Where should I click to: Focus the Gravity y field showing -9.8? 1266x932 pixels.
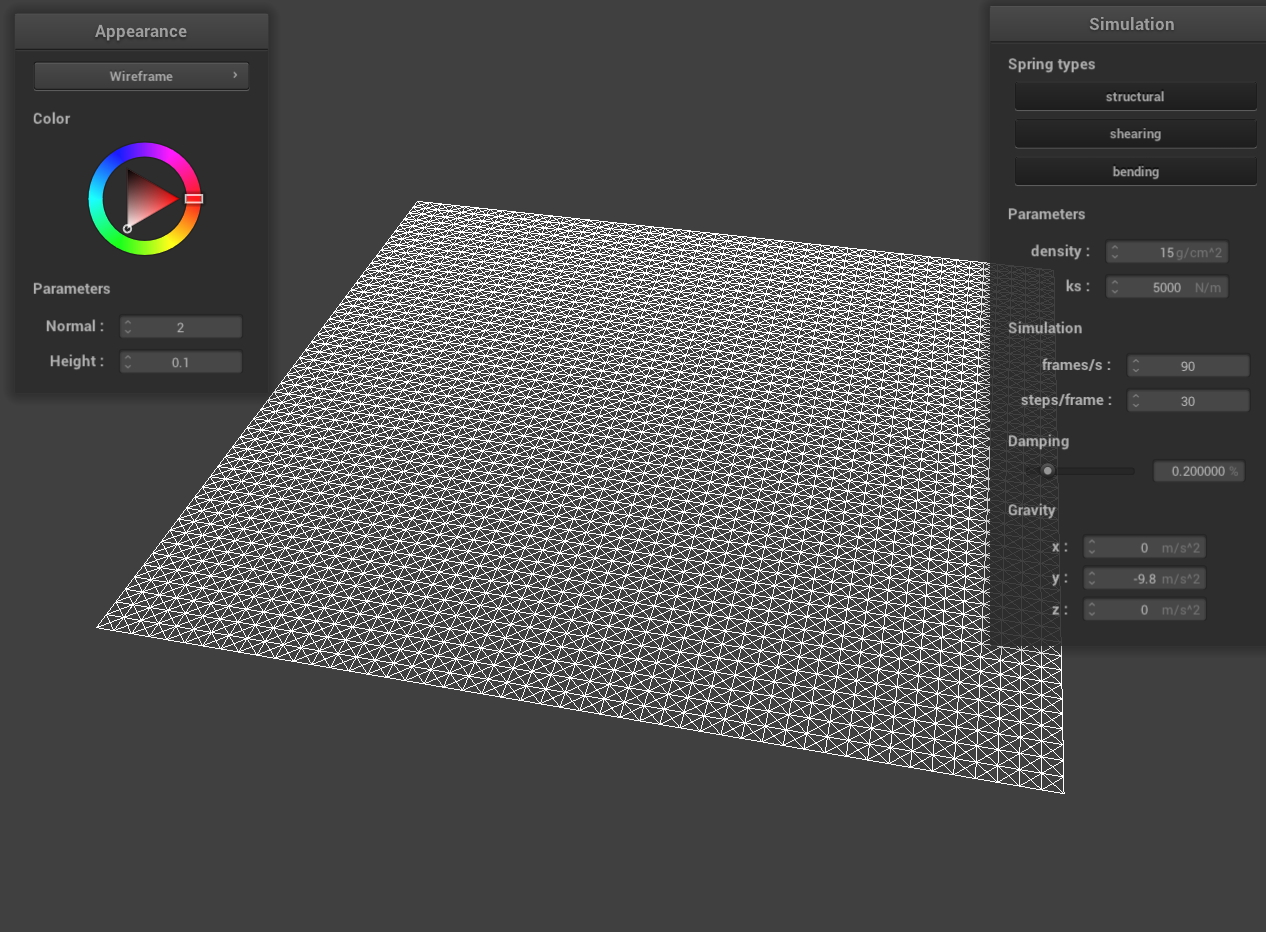(1145, 579)
